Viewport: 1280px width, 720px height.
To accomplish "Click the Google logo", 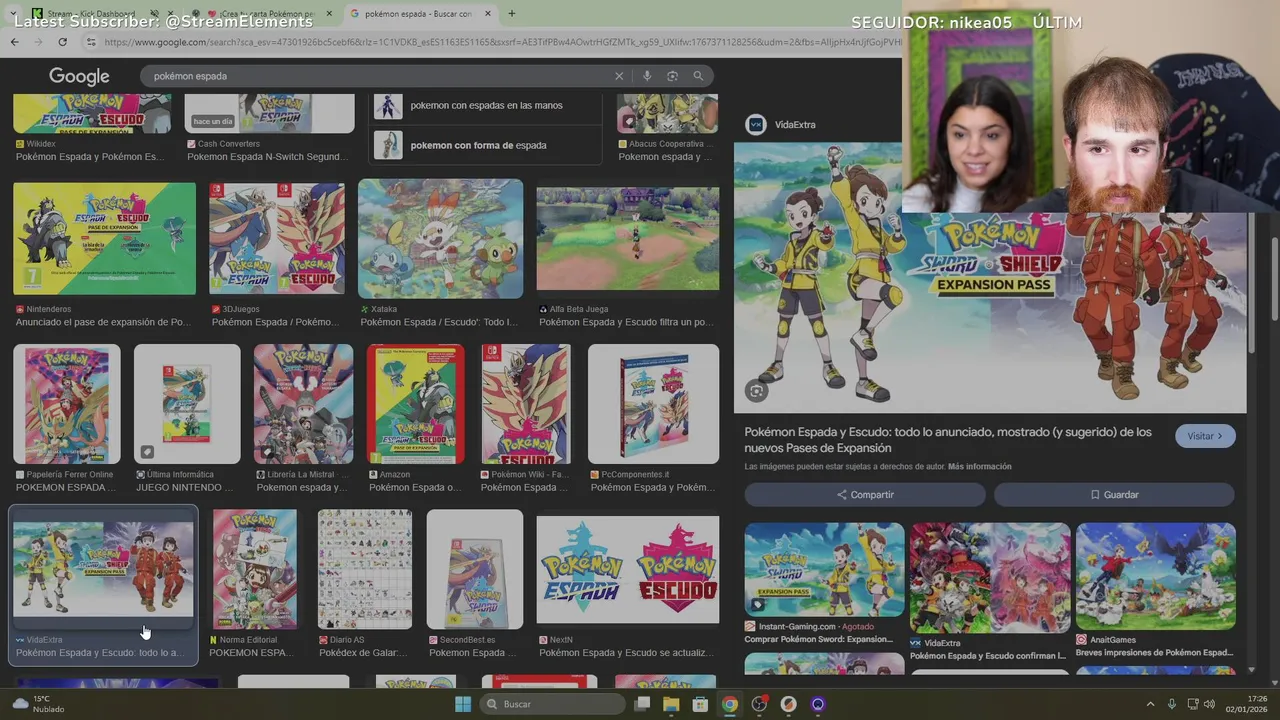I will pos(79,77).
